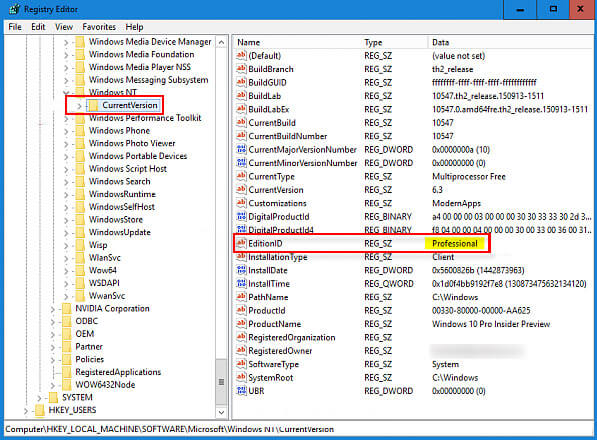
Task: Select the Windows Script Host key
Action: click(x=128, y=169)
